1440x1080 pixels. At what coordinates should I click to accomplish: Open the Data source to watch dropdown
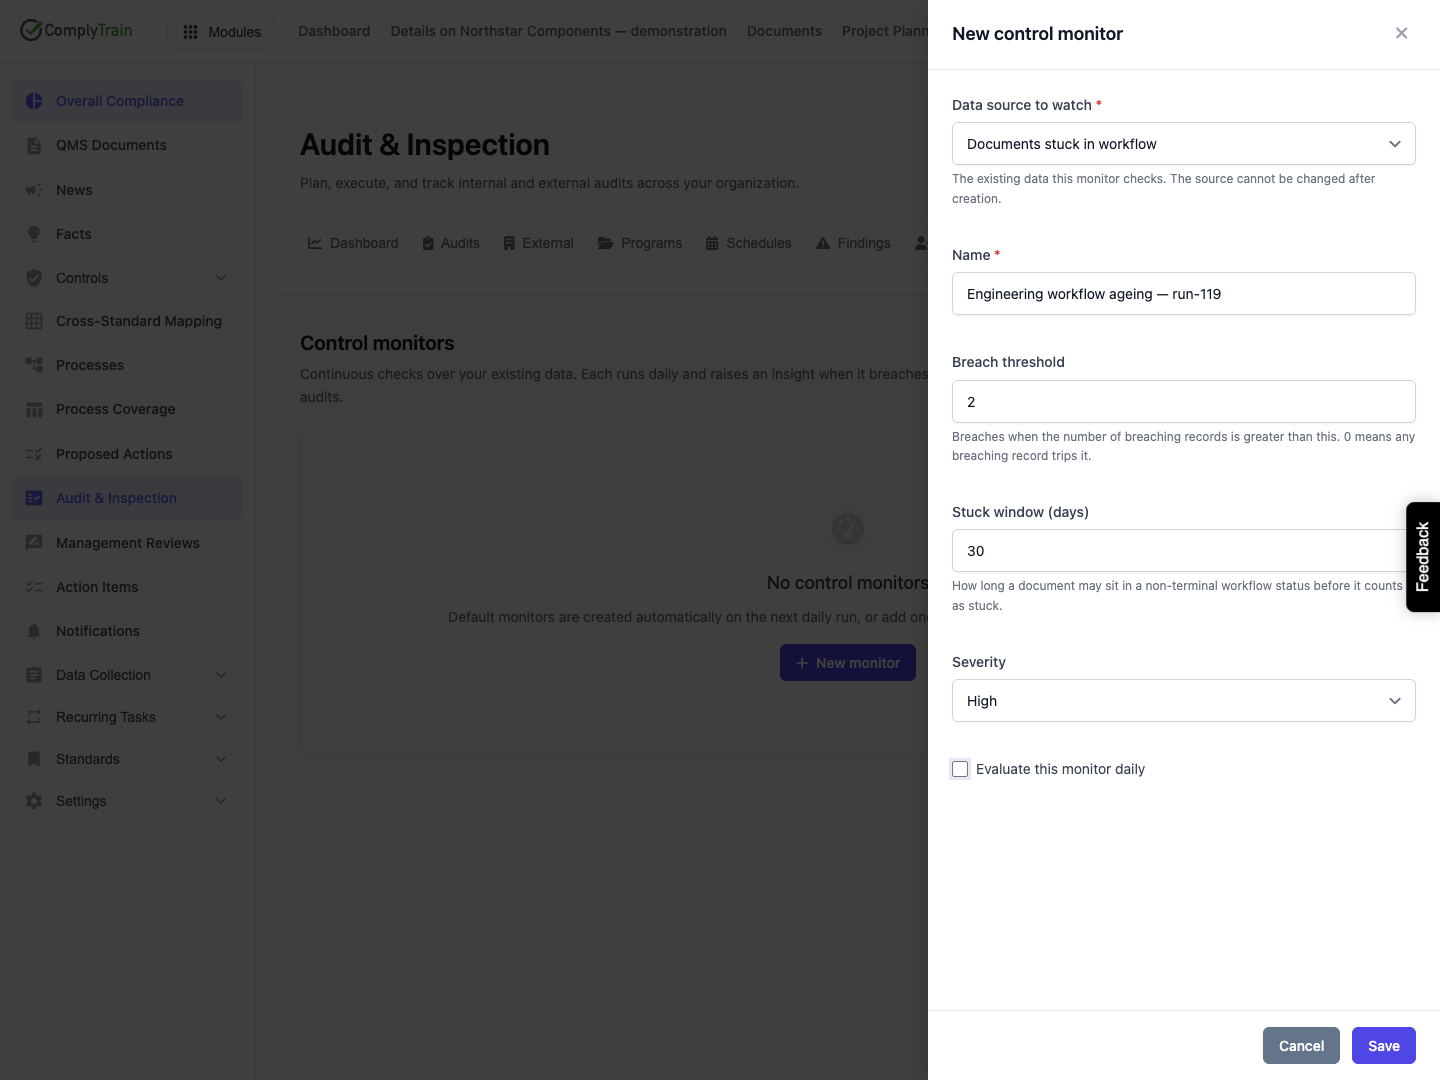pos(1183,144)
